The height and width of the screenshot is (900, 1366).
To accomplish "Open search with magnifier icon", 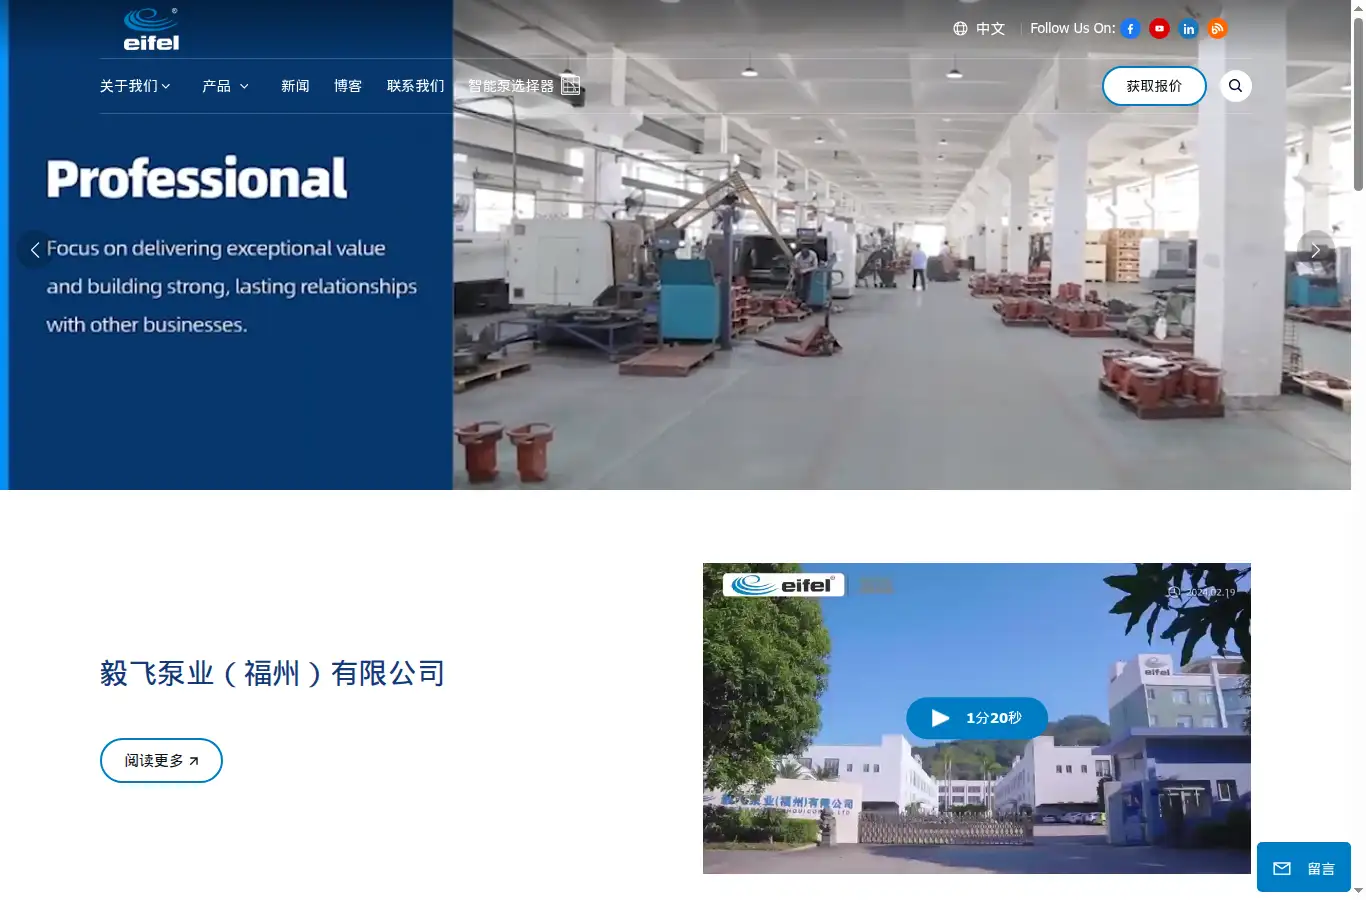I will tap(1235, 86).
